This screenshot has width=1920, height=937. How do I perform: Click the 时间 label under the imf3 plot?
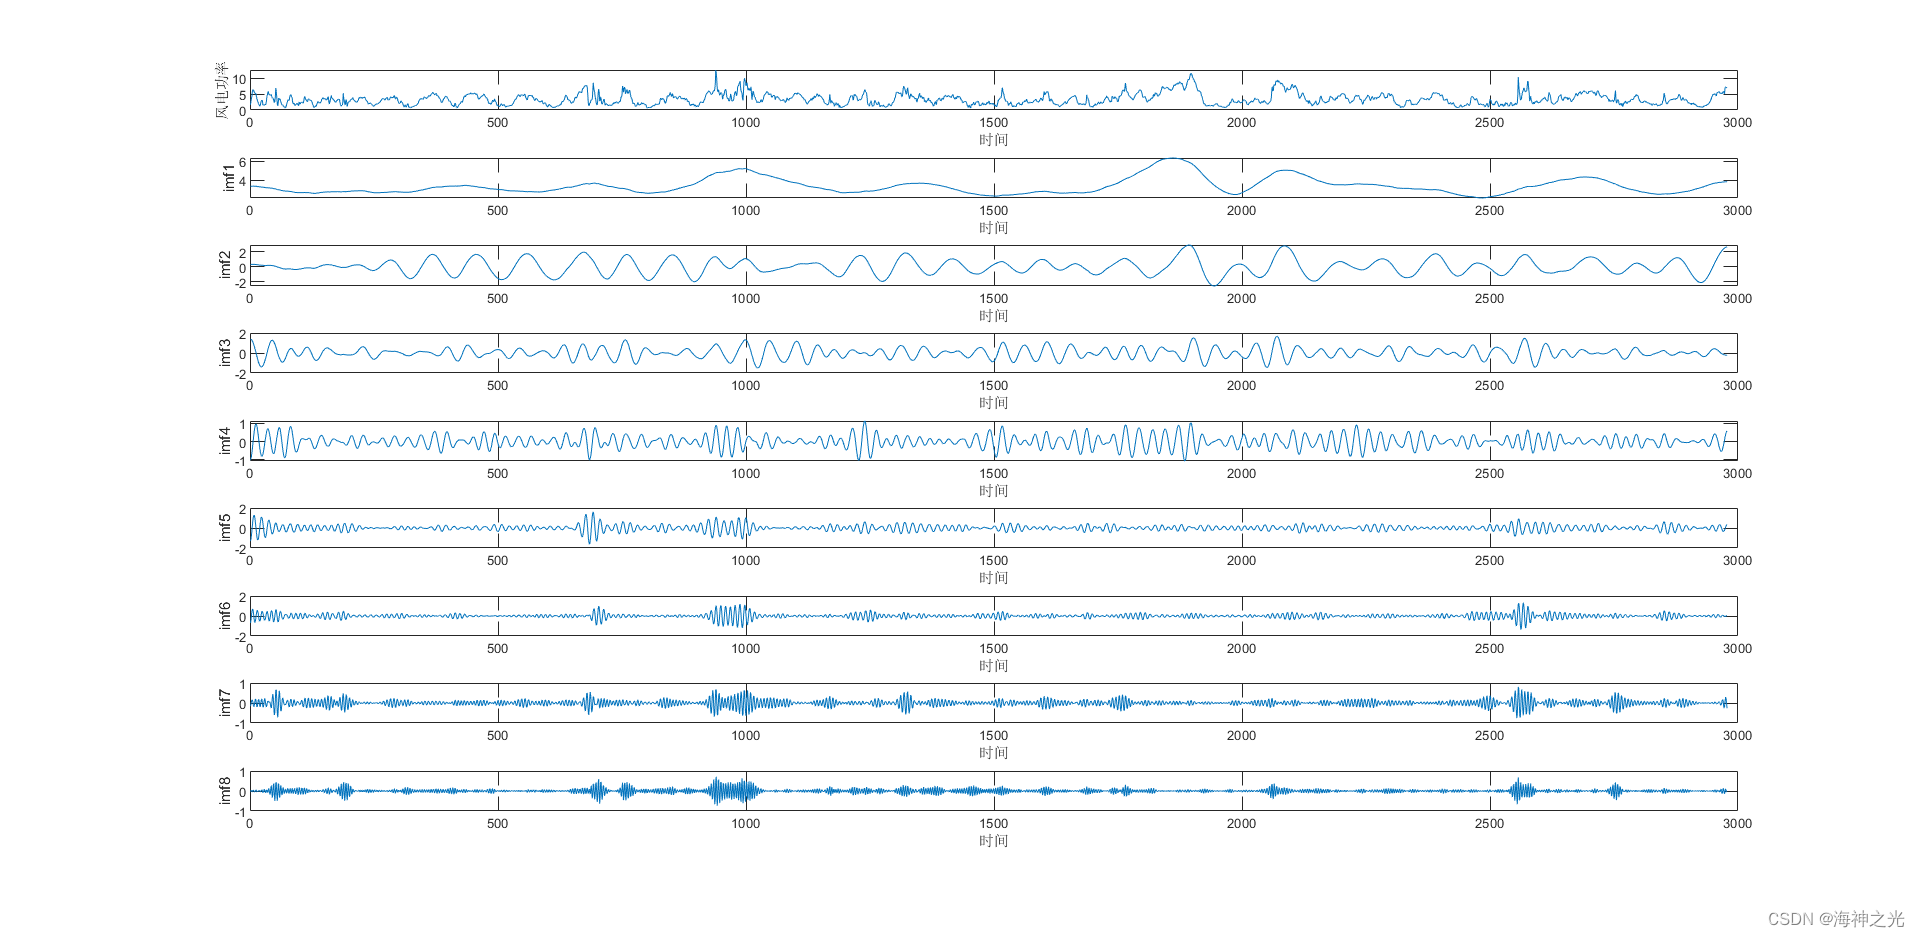pyautogui.click(x=993, y=403)
